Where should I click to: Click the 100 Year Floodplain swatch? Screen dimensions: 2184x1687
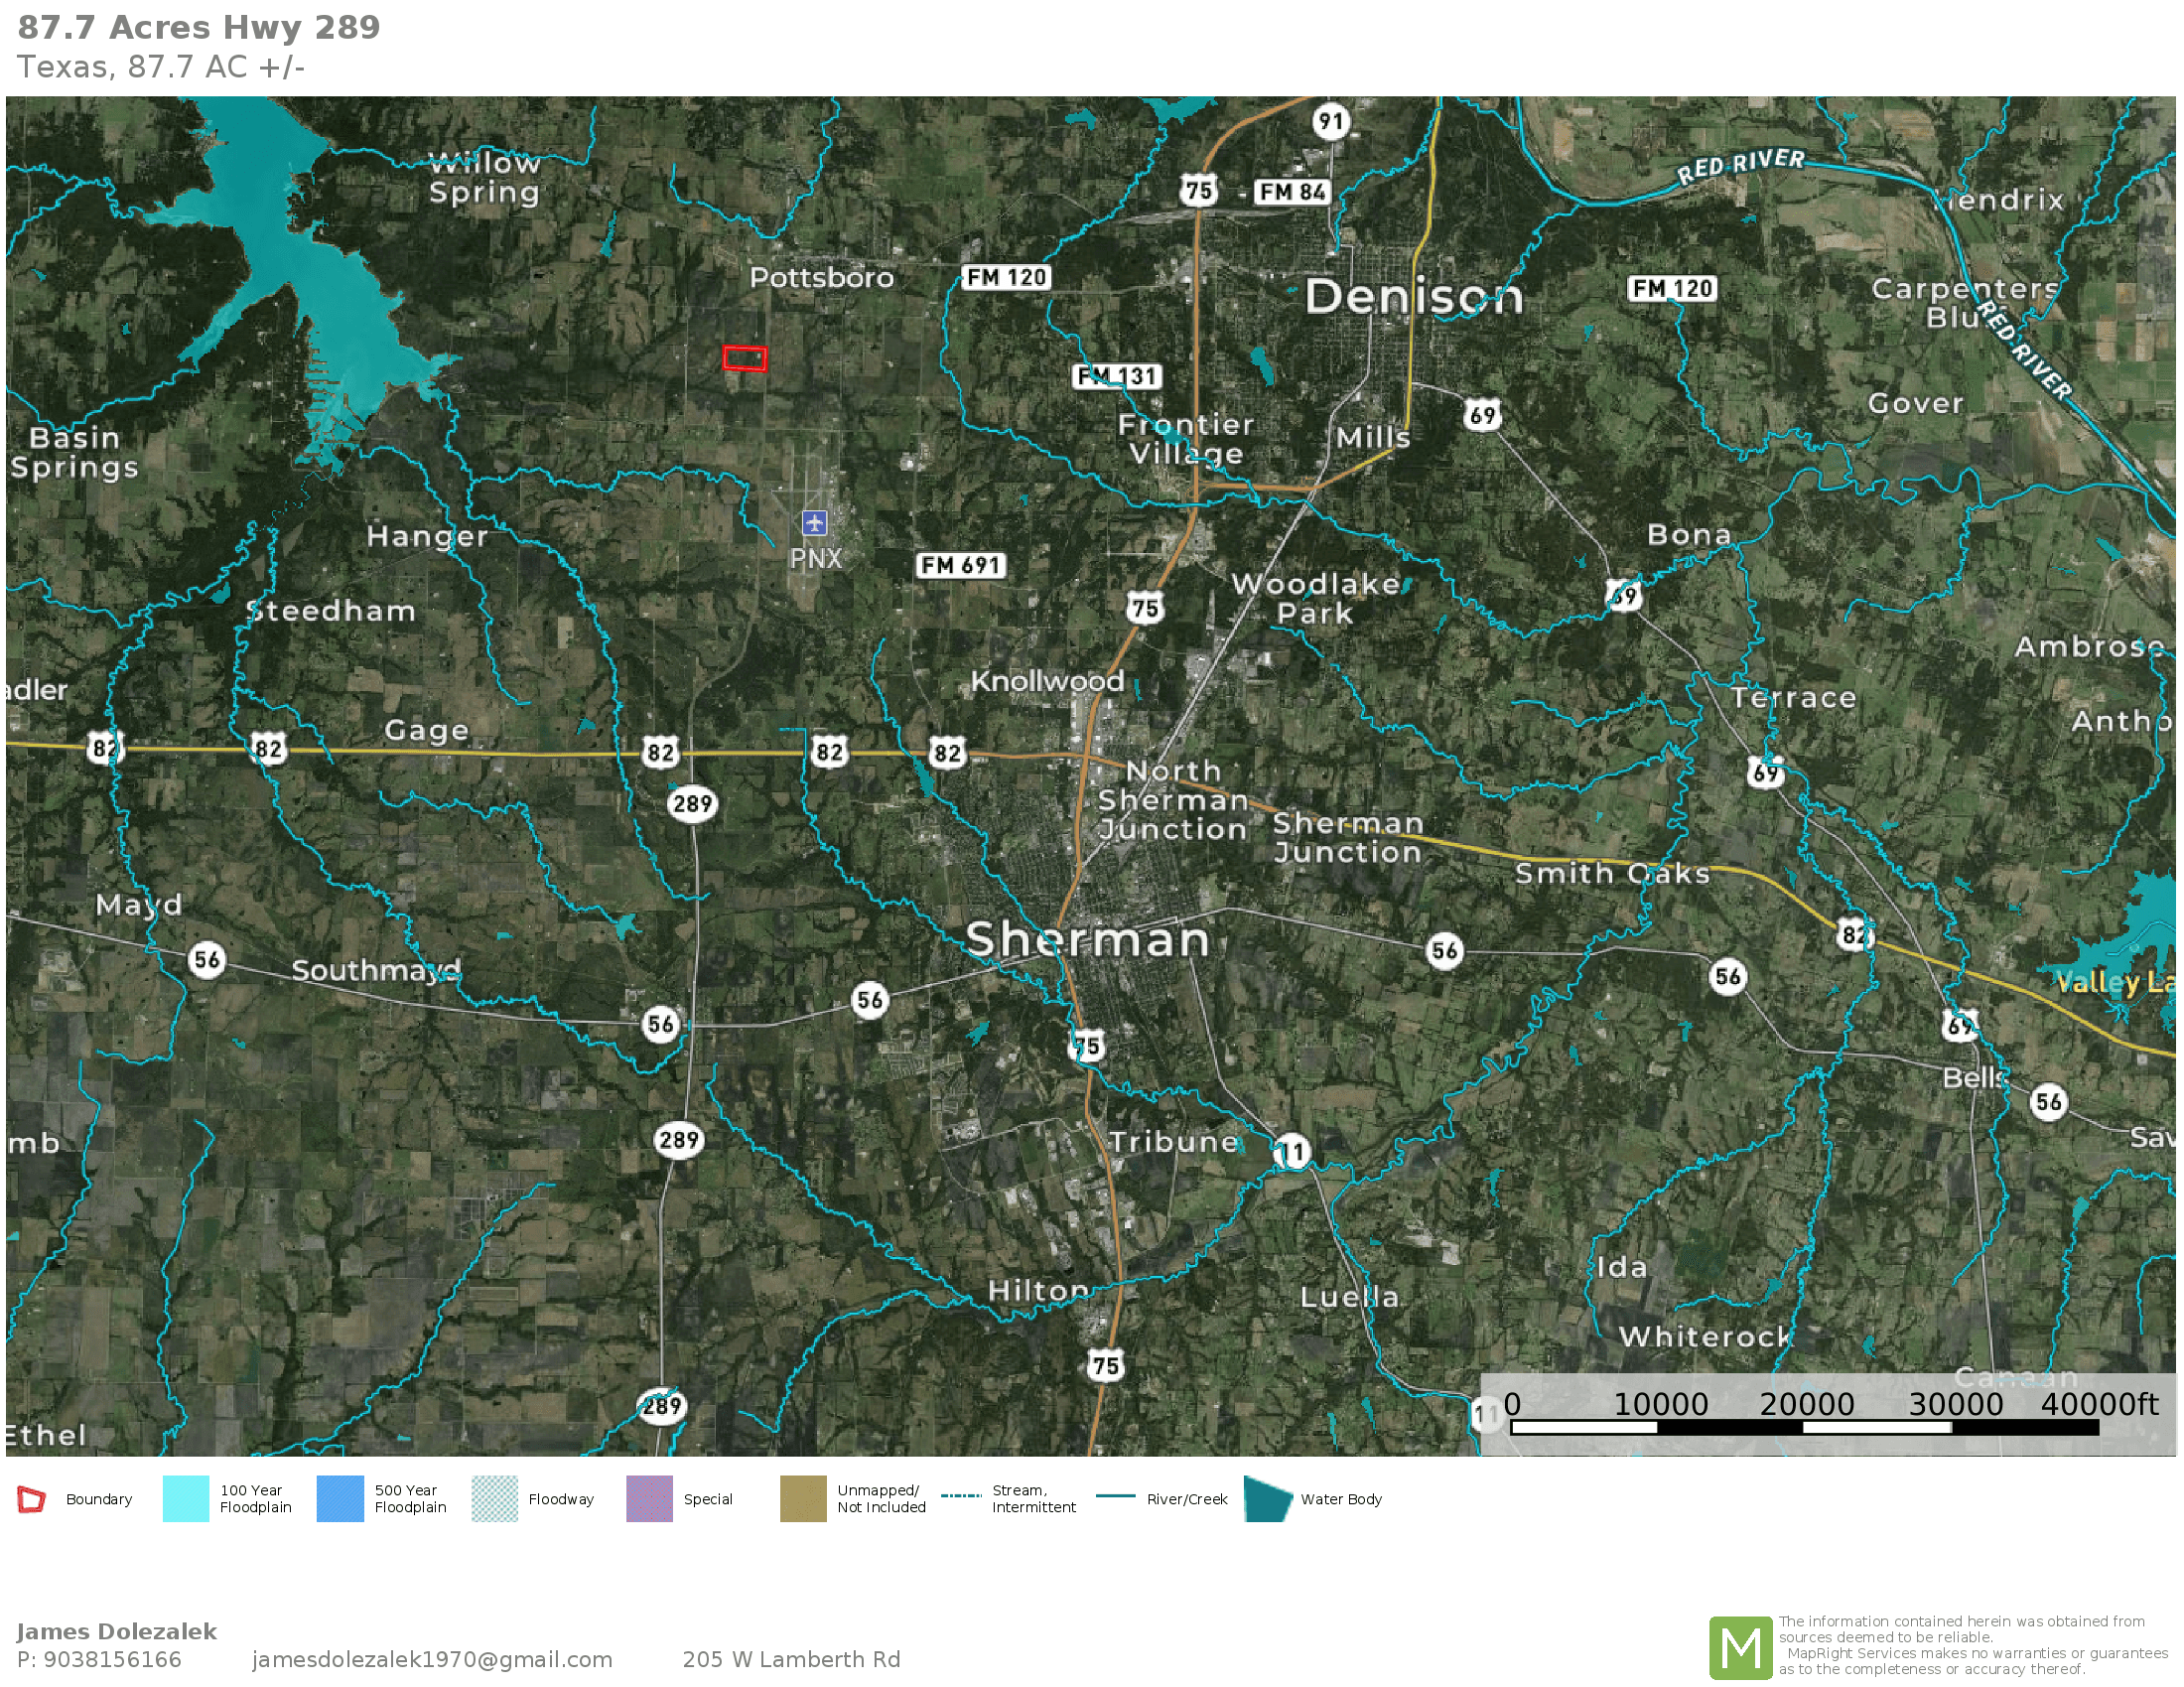185,1499
